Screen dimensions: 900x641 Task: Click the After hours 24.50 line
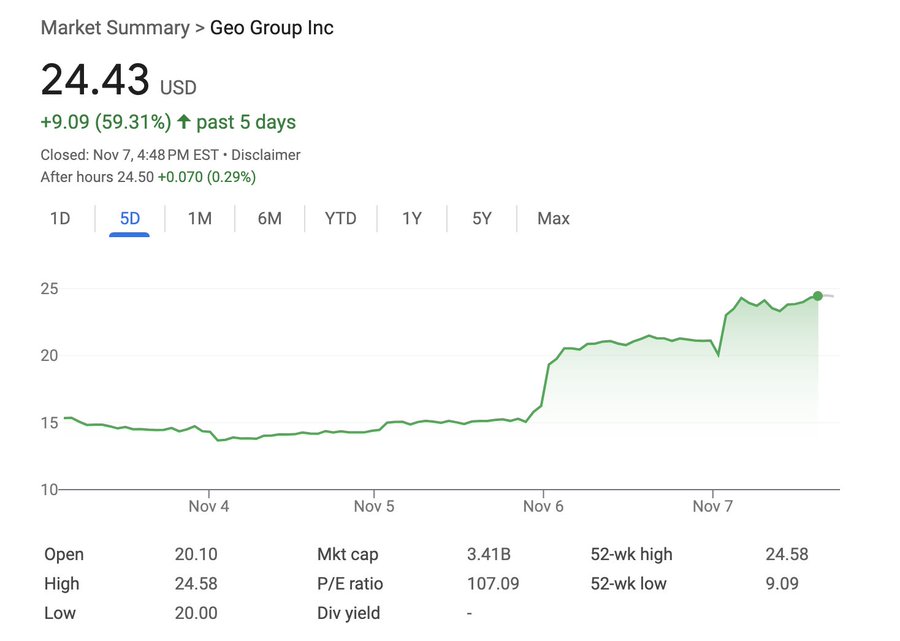[x=148, y=177]
